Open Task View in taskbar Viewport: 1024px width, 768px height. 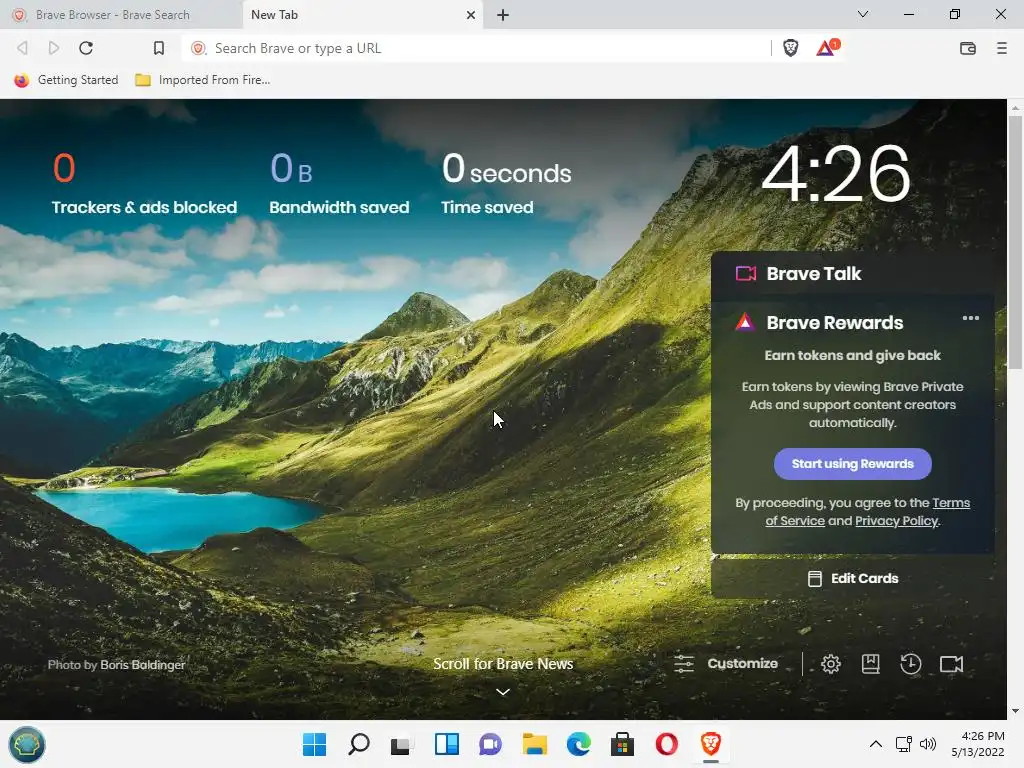tap(401, 744)
